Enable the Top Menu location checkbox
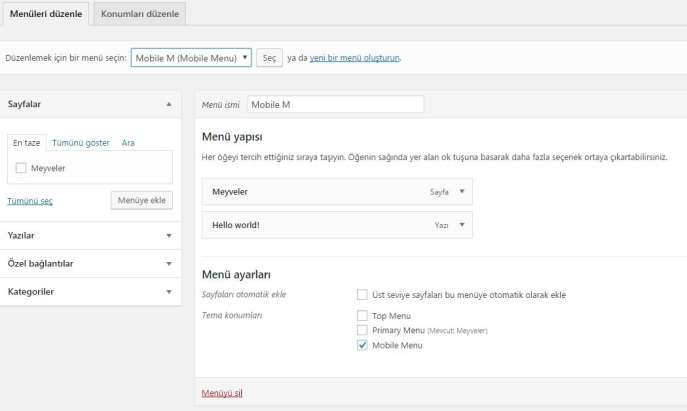The height and width of the screenshot is (411, 687). 362,315
